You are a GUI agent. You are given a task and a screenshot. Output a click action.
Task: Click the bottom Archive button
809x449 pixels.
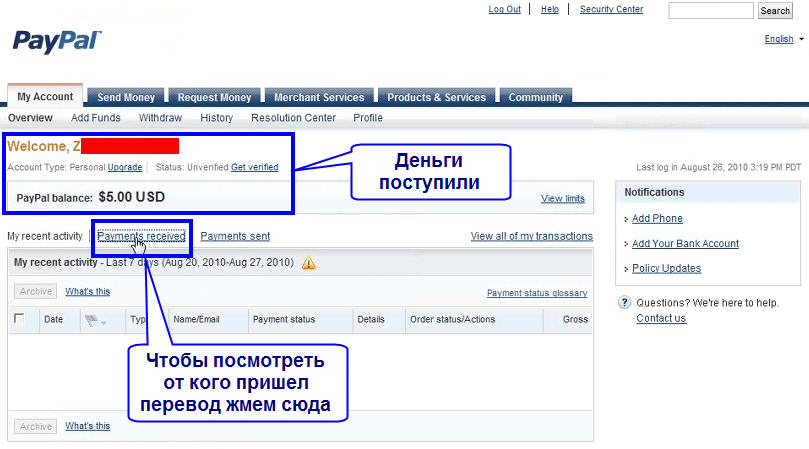pyautogui.click(x=36, y=427)
